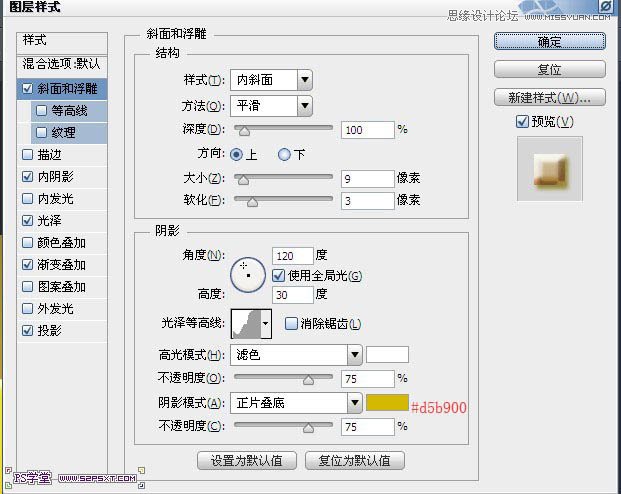Select the 投影 label in style list

coord(50,330)
